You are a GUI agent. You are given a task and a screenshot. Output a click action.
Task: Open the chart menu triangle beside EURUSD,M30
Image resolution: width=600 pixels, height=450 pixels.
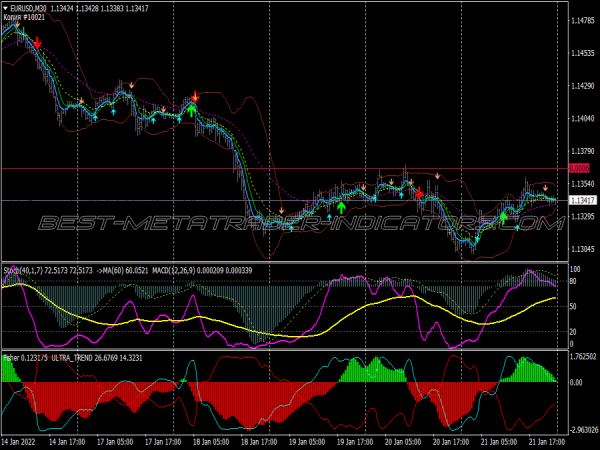click(x=5, y=8)
